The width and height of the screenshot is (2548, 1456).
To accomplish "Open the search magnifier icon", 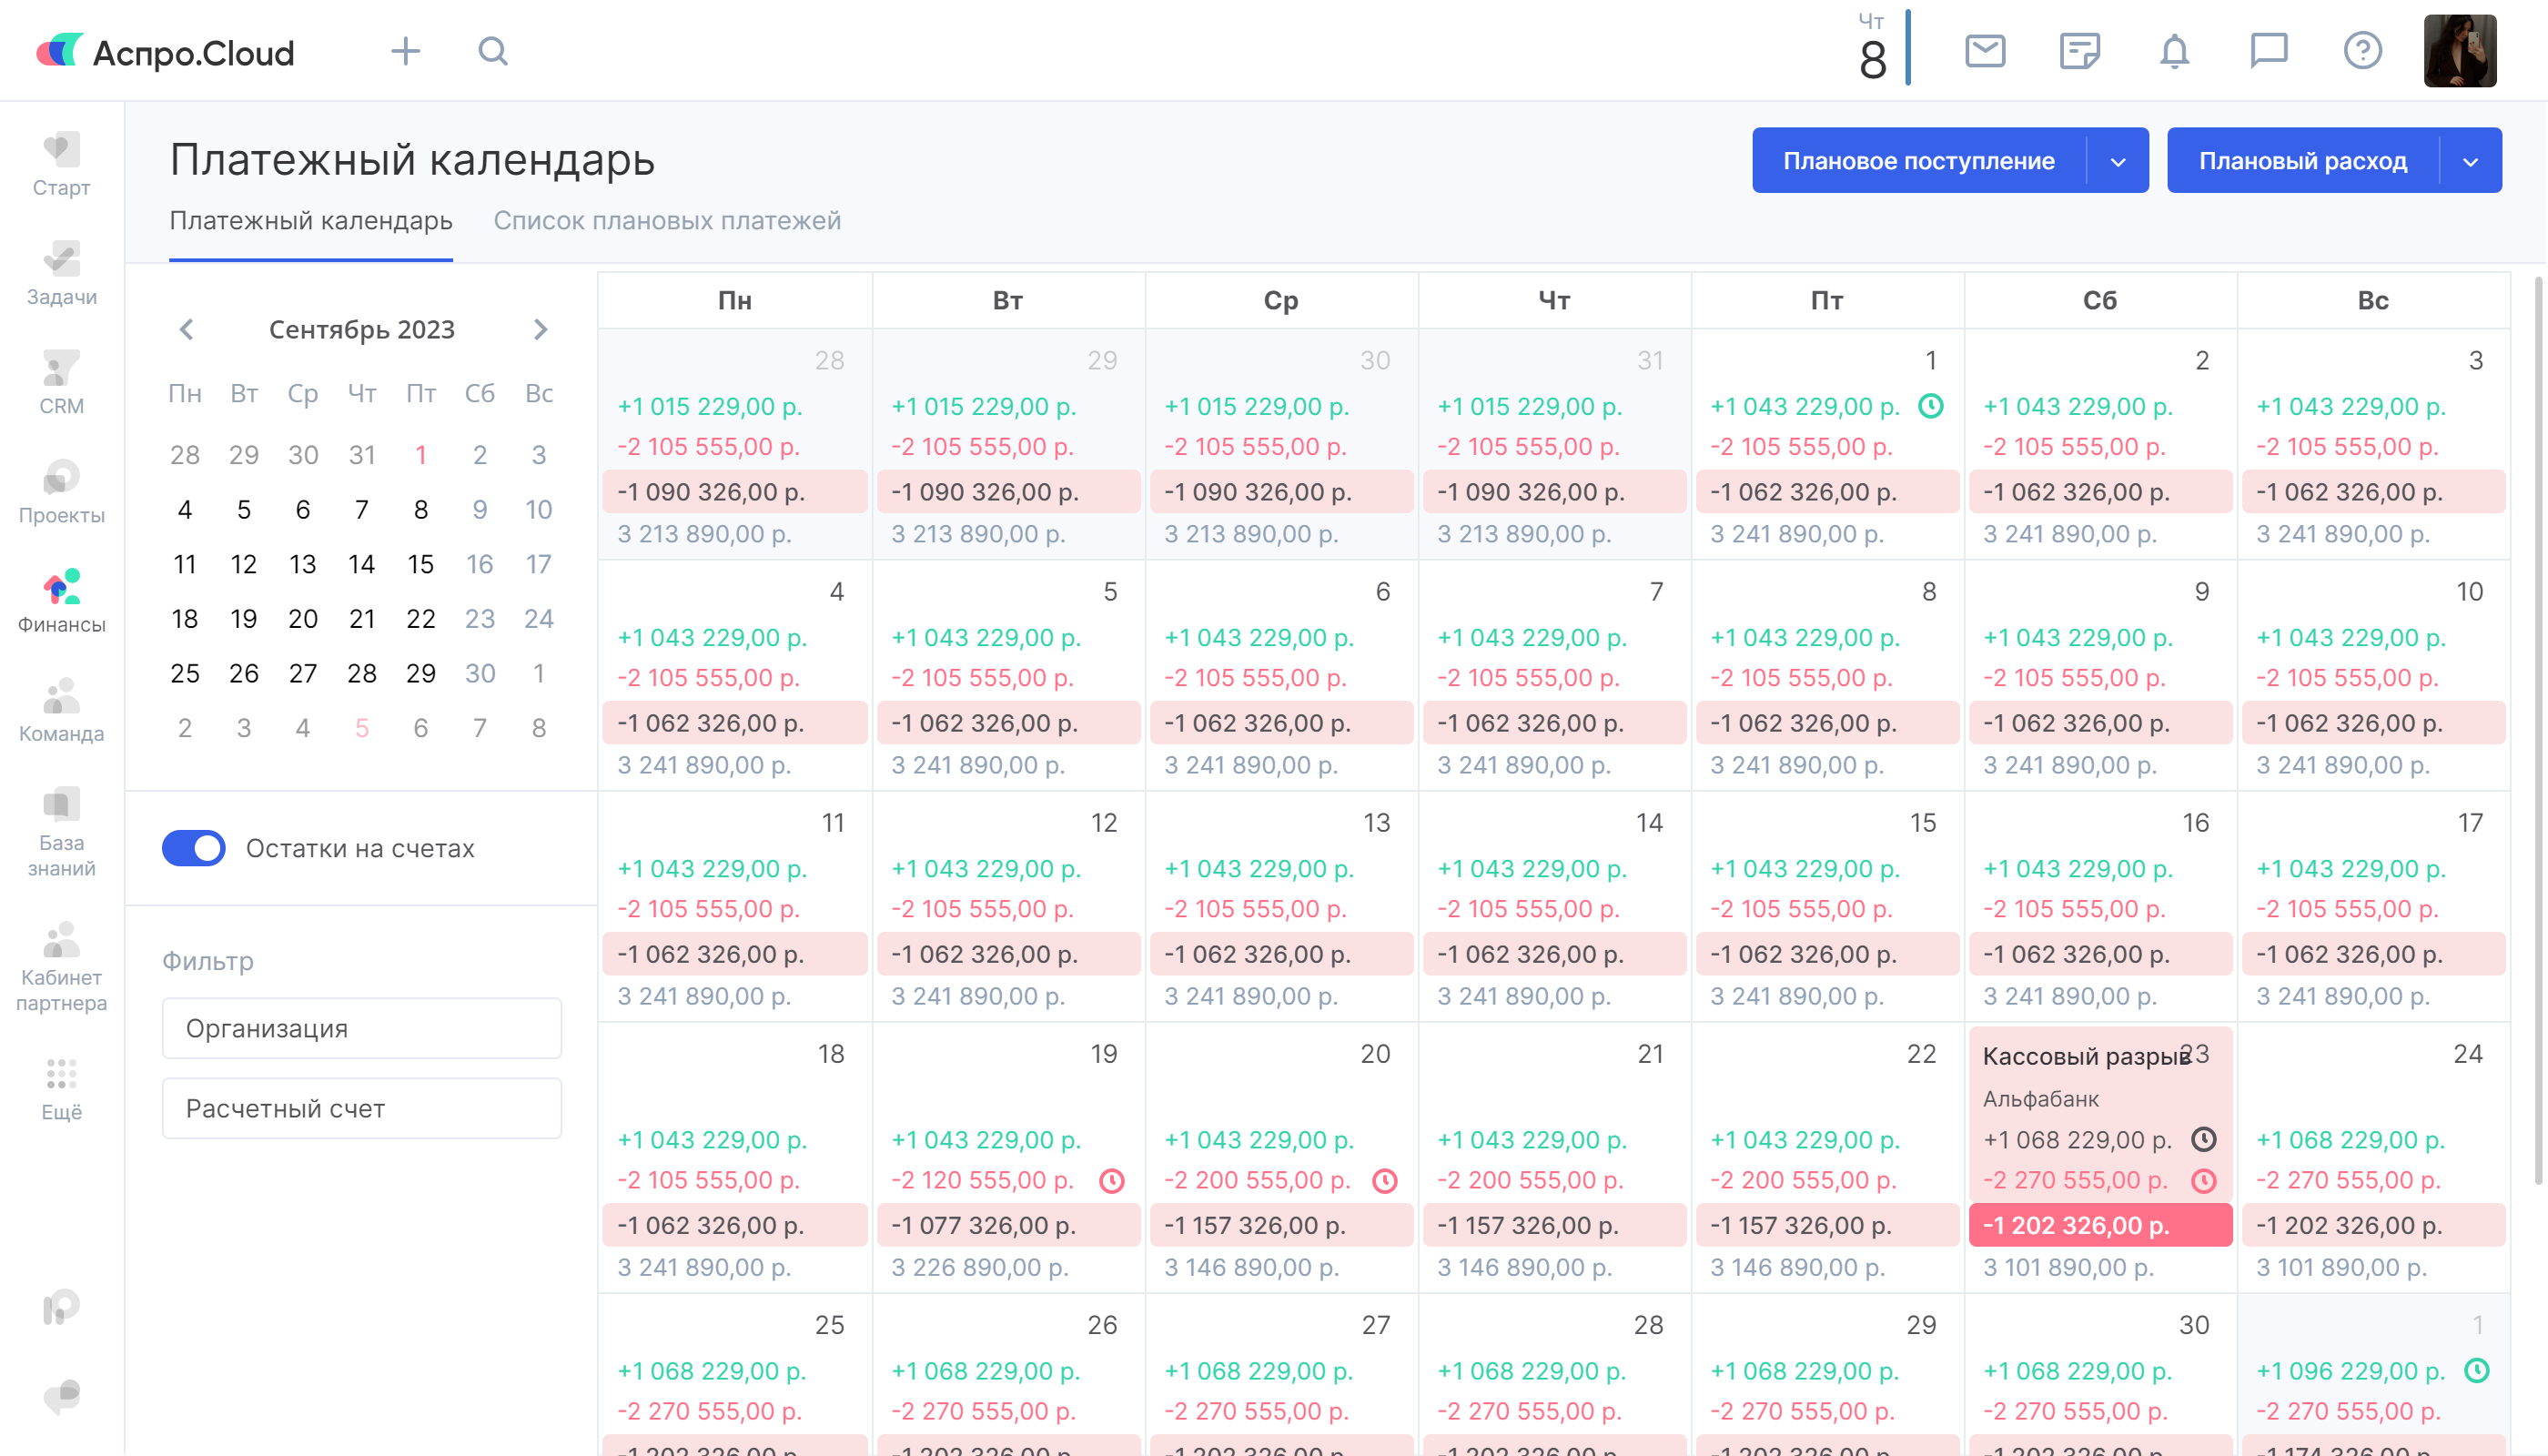I will 492,51.
